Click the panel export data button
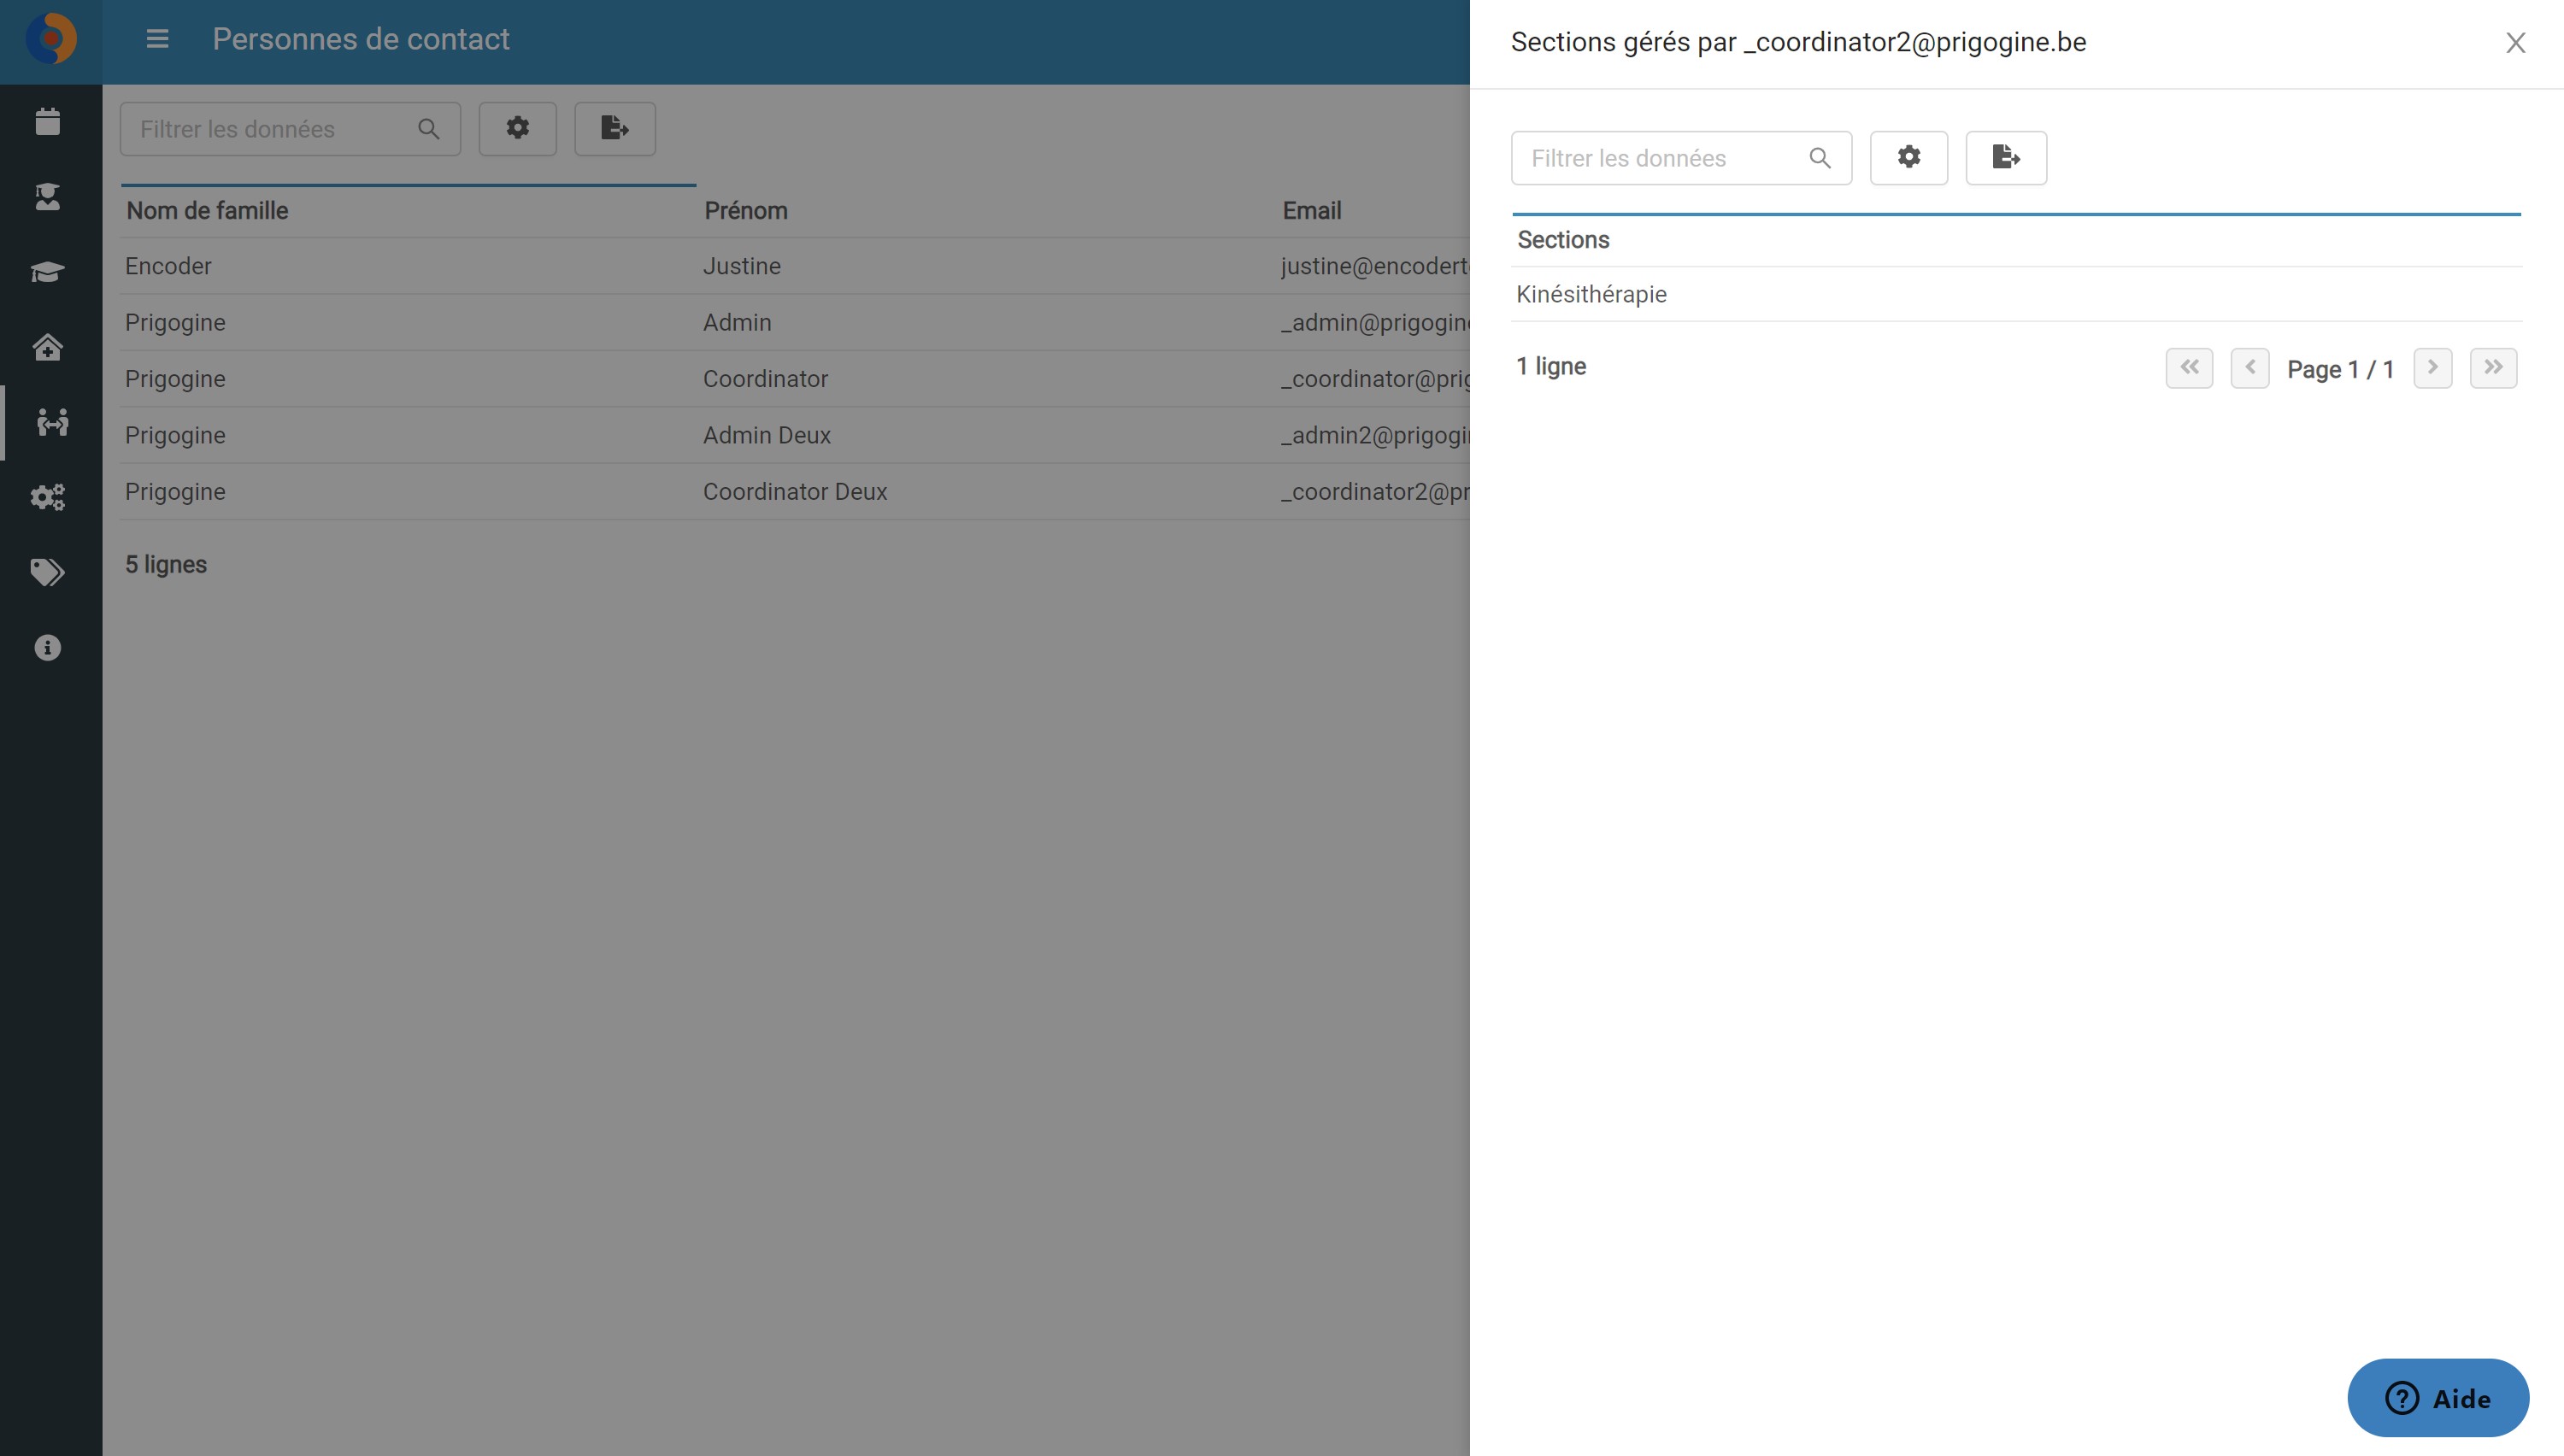Screen dimensions: 2564x1456 pos(2005,157)
